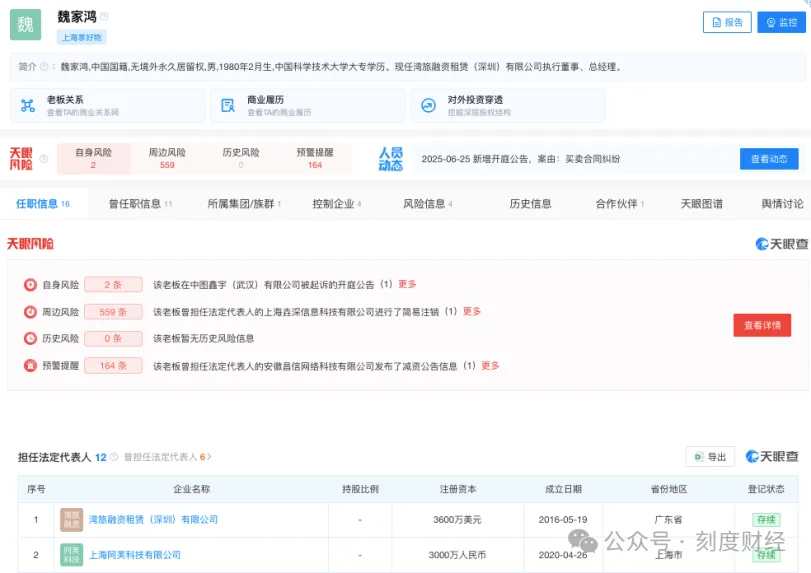This screenshot has height=573, width=811.
Task: Click the 监控 button
Action: tap(780, 22)
